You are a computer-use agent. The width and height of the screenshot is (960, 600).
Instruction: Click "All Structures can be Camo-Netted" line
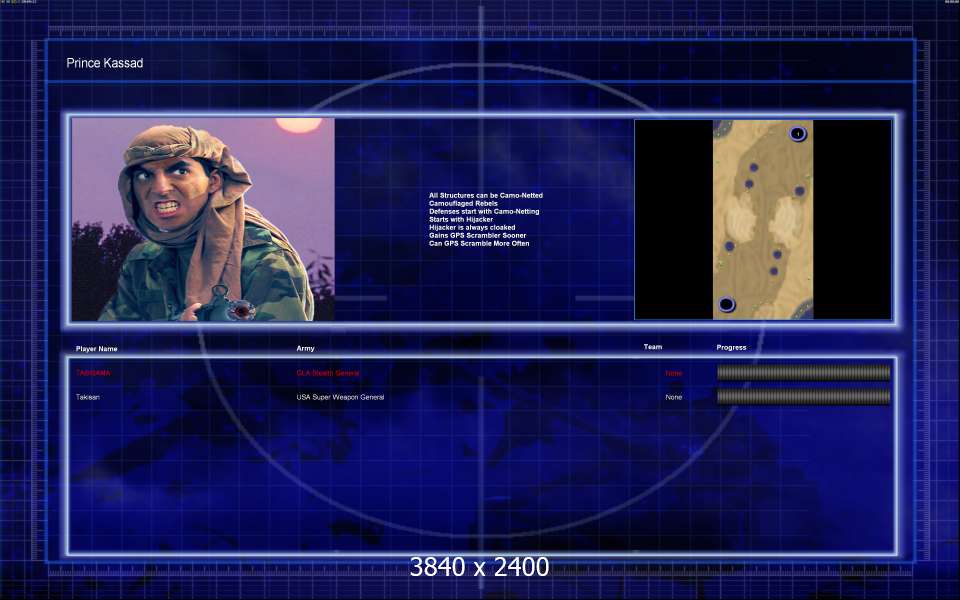point(486,195)
